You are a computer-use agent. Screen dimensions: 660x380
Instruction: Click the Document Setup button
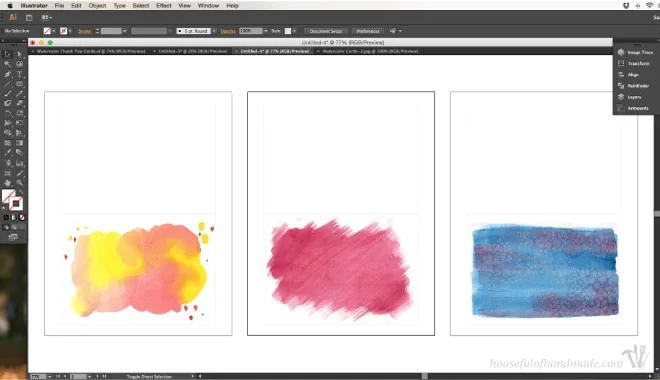pos(325,31)
